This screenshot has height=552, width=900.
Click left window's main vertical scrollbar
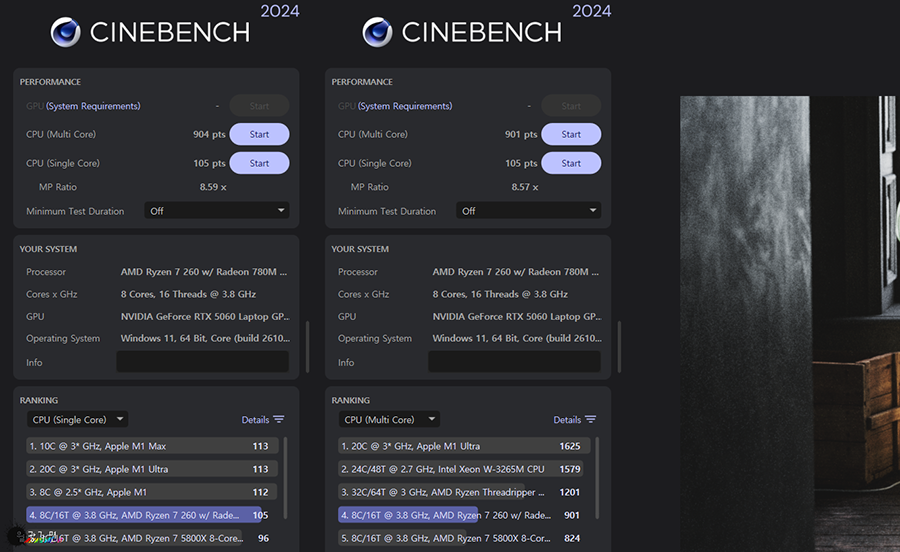pyautogui.click(x=308, y=347)
